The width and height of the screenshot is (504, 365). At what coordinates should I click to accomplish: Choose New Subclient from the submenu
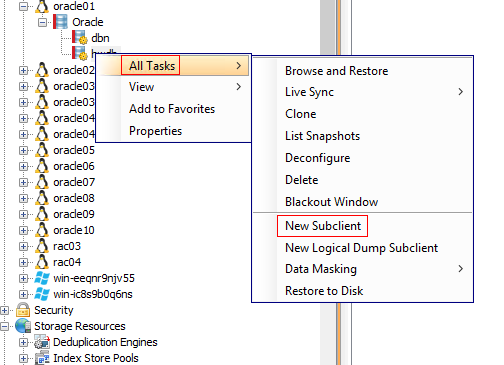323,226
